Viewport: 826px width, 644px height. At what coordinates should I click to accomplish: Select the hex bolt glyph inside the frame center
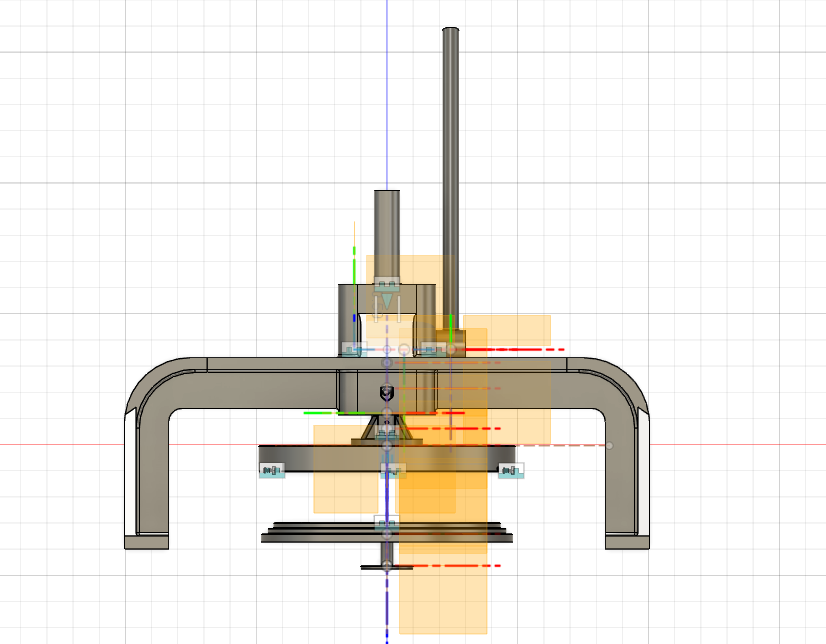[387, 393]
